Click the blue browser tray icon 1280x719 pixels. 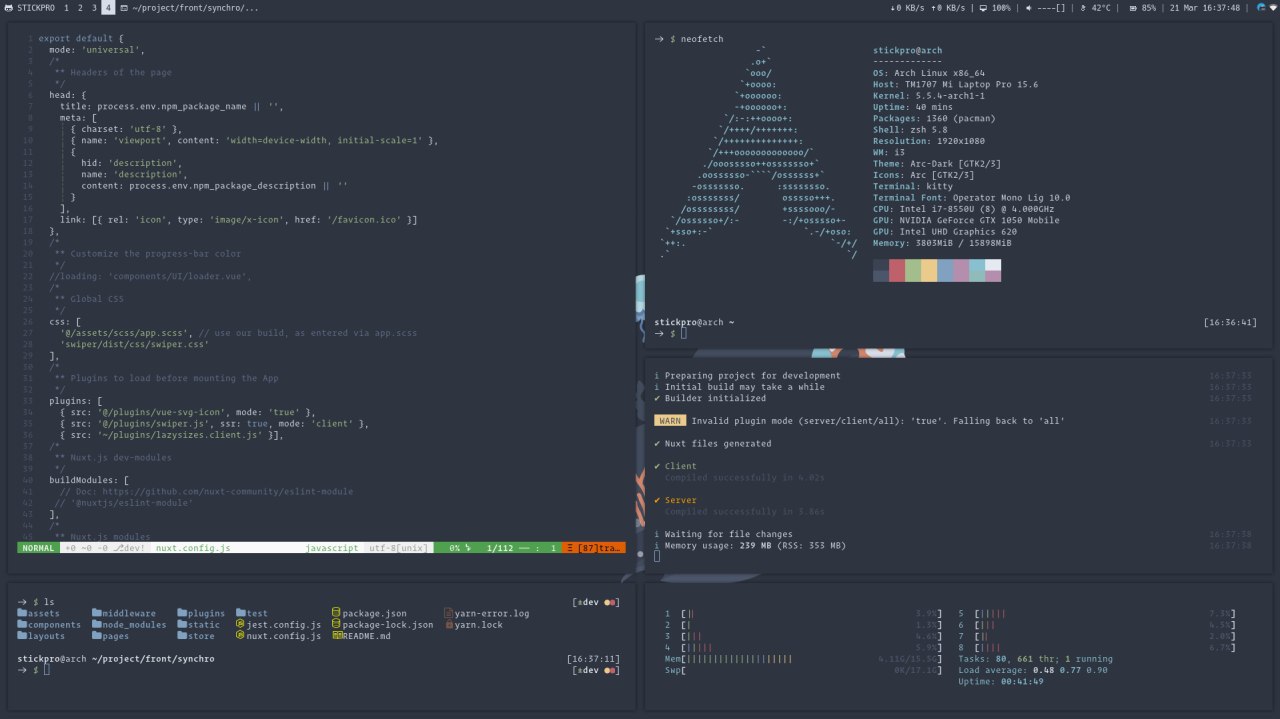(1260, 7)
